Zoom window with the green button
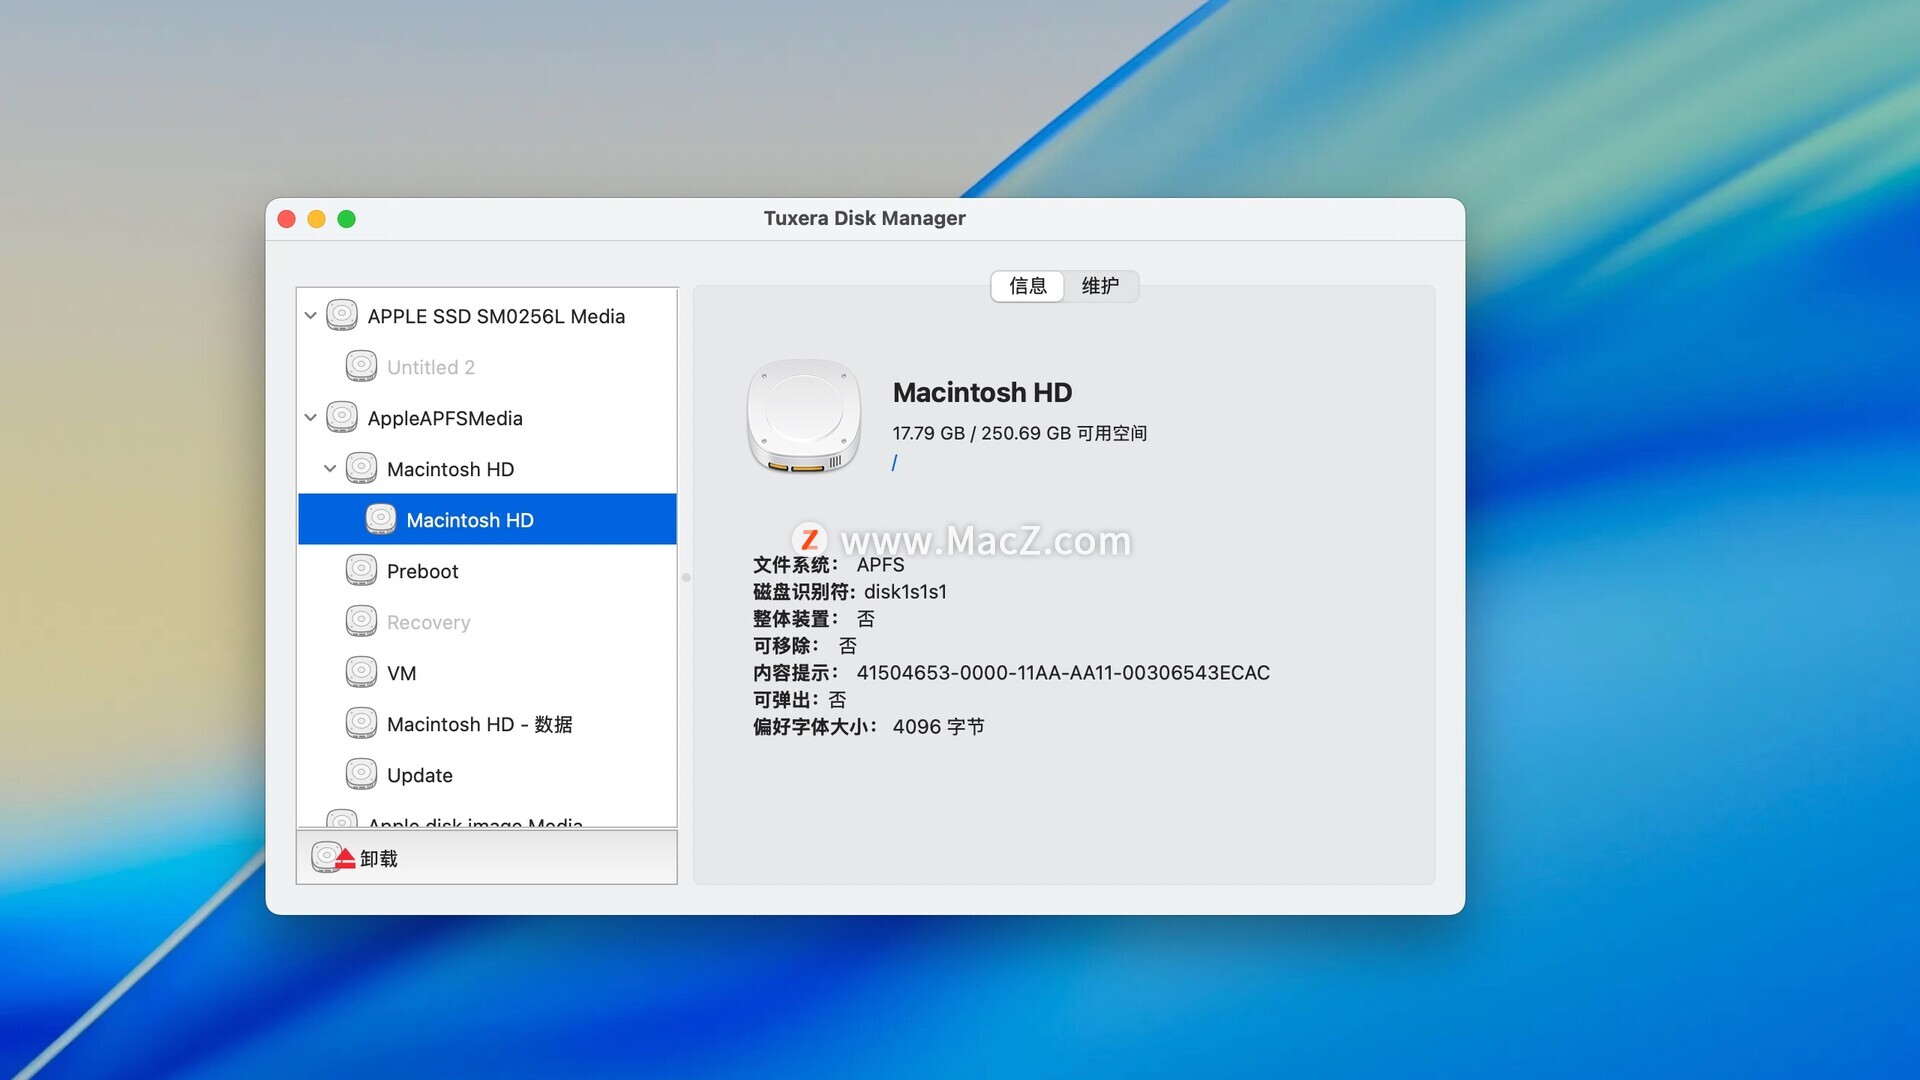Screen dimensions: 1920x1080 point(347,219)
